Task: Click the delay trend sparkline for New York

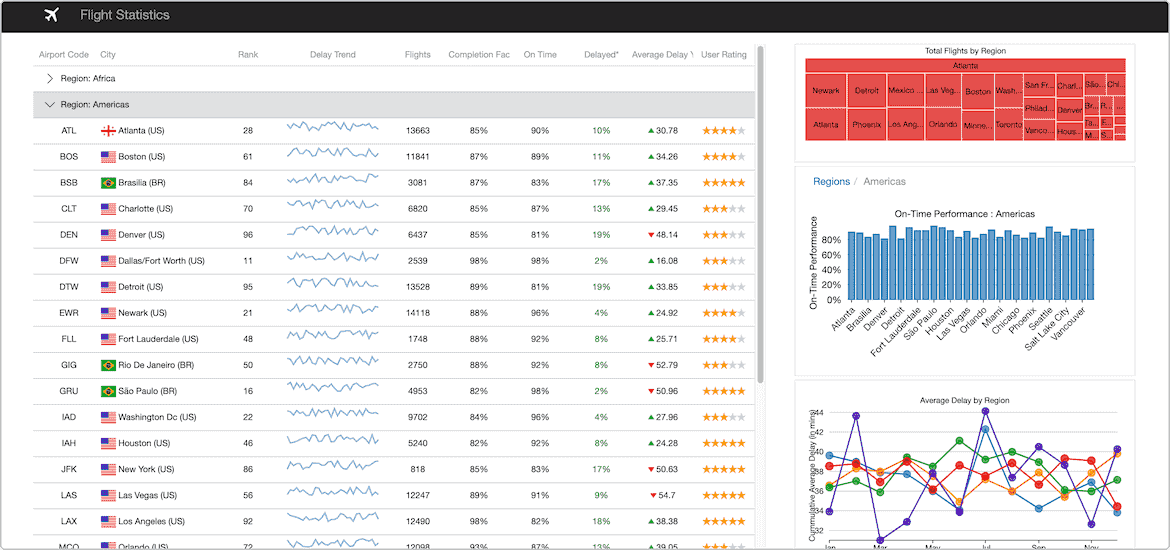Action: coord(333,469)
